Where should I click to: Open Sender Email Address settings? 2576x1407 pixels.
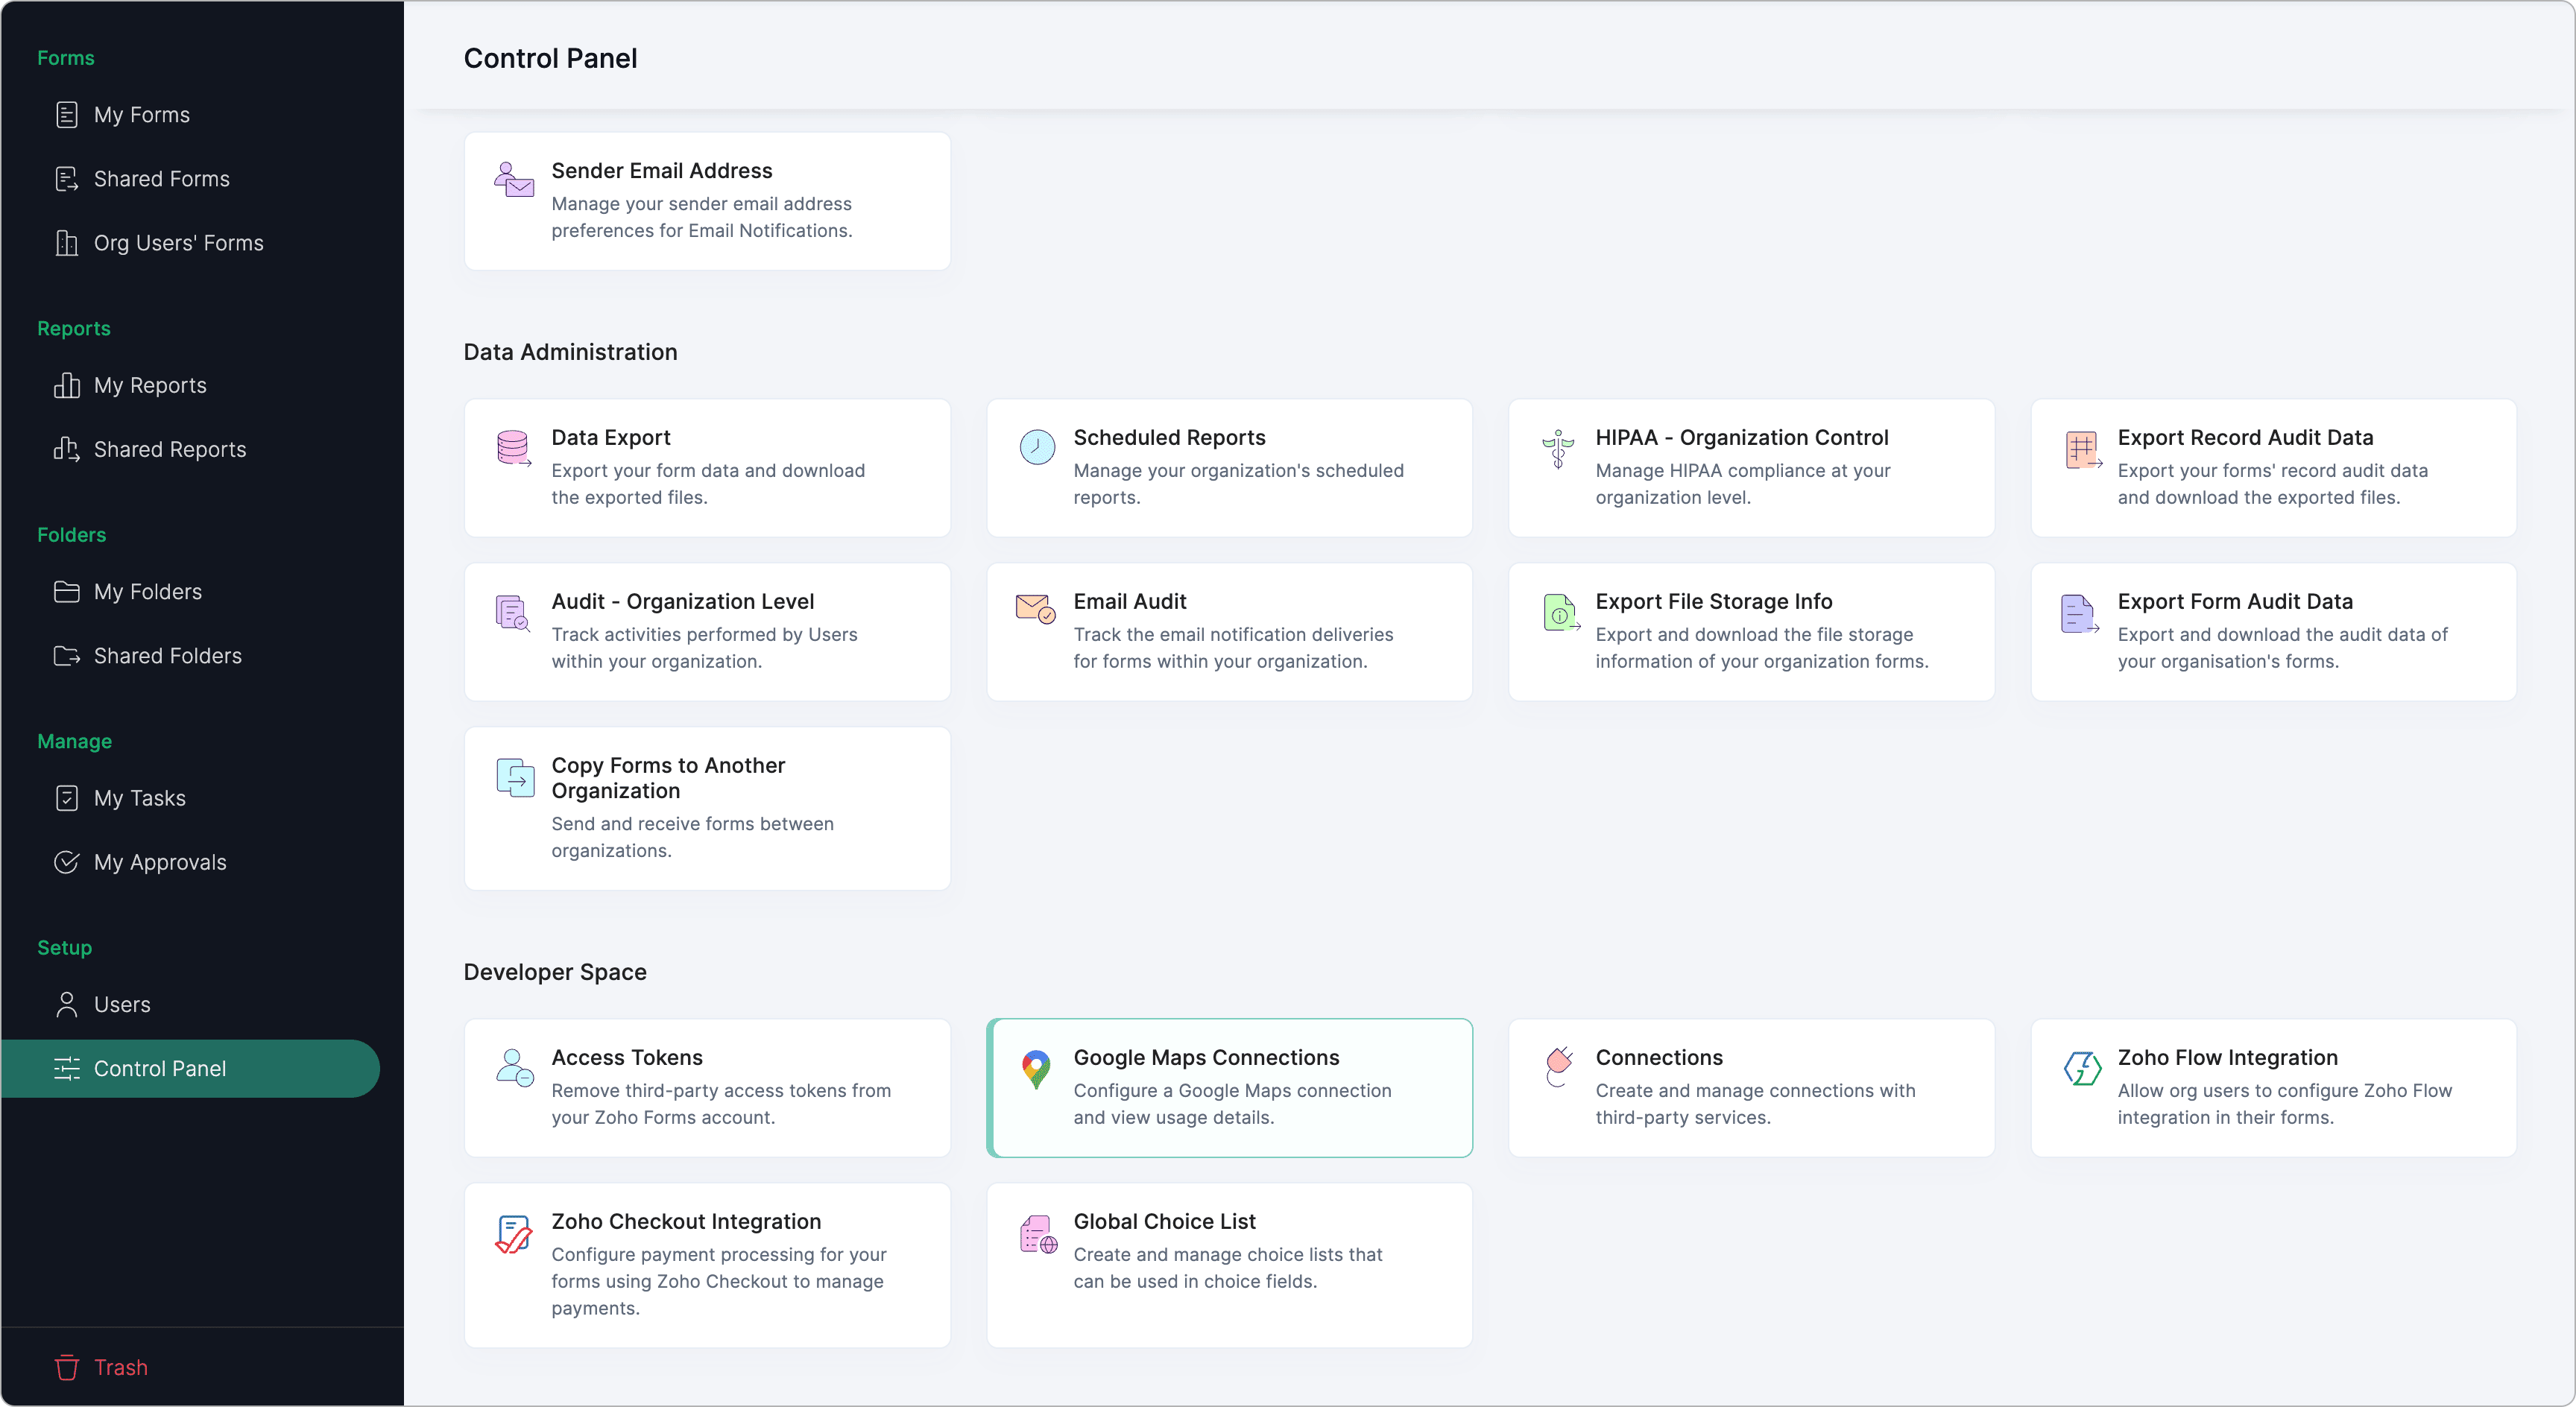click(707, 201)
